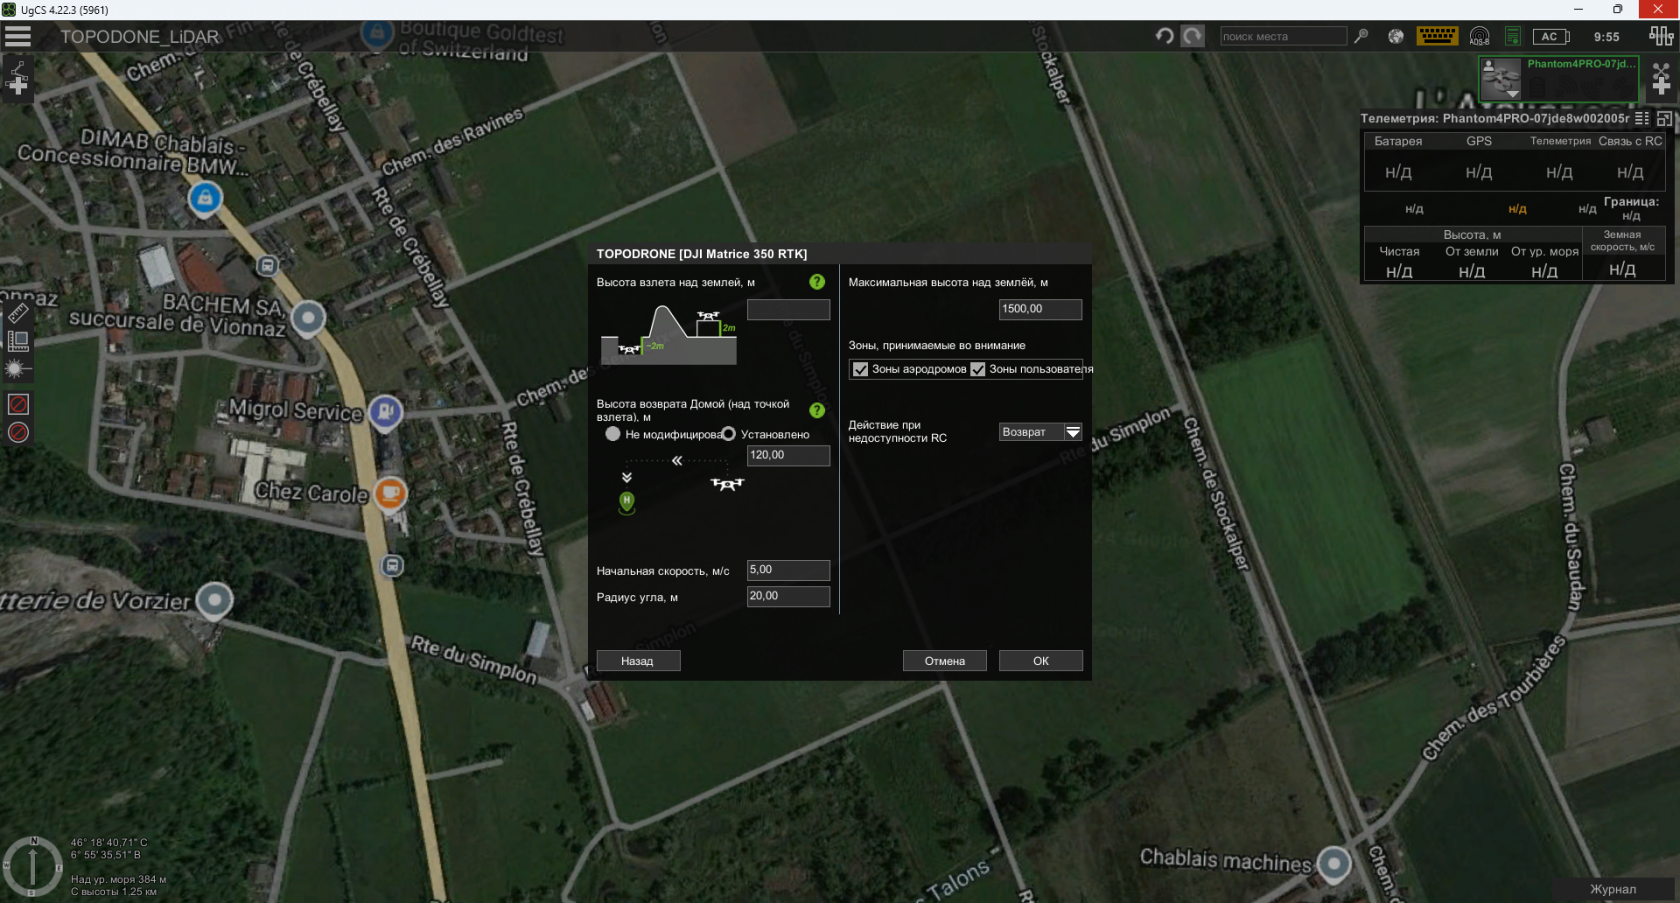Image resolution: width=1680 pixels, height=903 pixels.
Task: Click help icon for return home altitude
Action: (x=817, y=410)
